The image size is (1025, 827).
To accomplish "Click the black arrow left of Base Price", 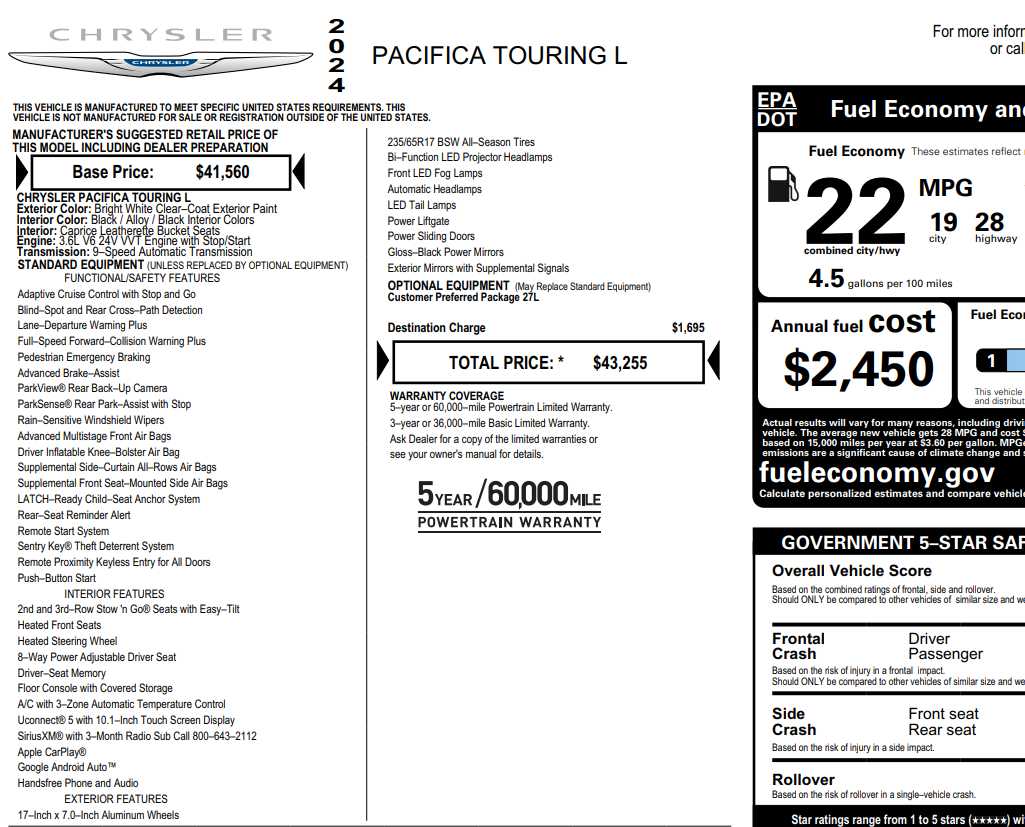I will (22, 172).
